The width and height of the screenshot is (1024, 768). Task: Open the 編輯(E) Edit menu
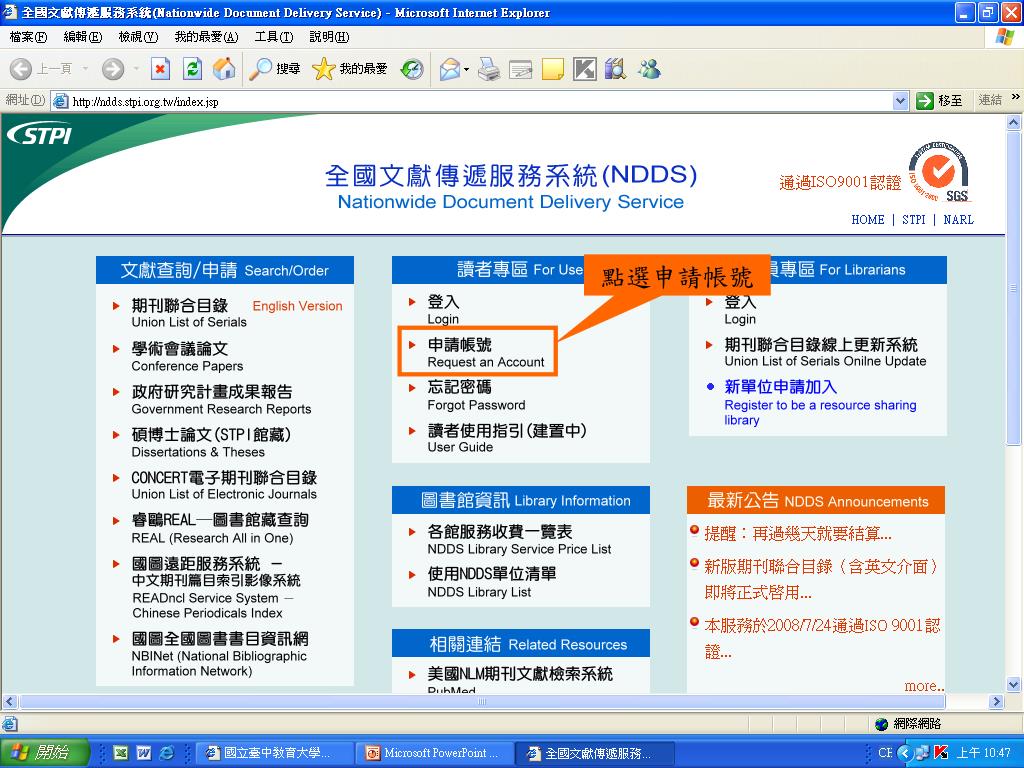point(82,37)
